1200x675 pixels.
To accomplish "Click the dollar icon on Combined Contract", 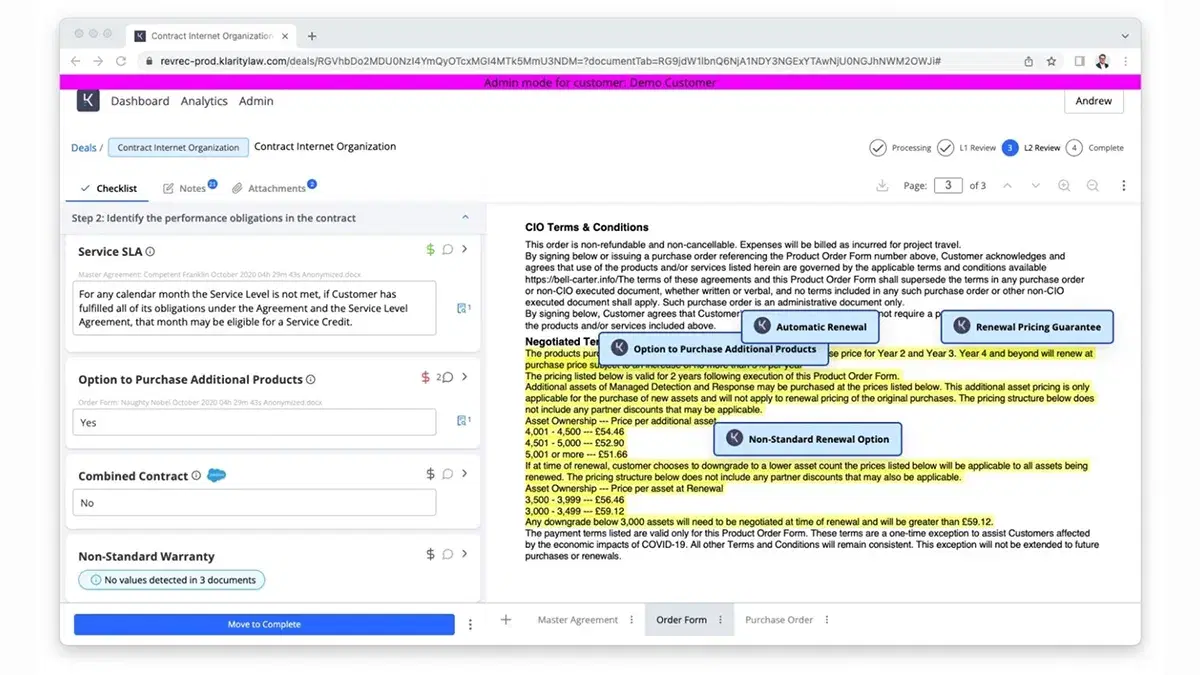I will point(431,474).
